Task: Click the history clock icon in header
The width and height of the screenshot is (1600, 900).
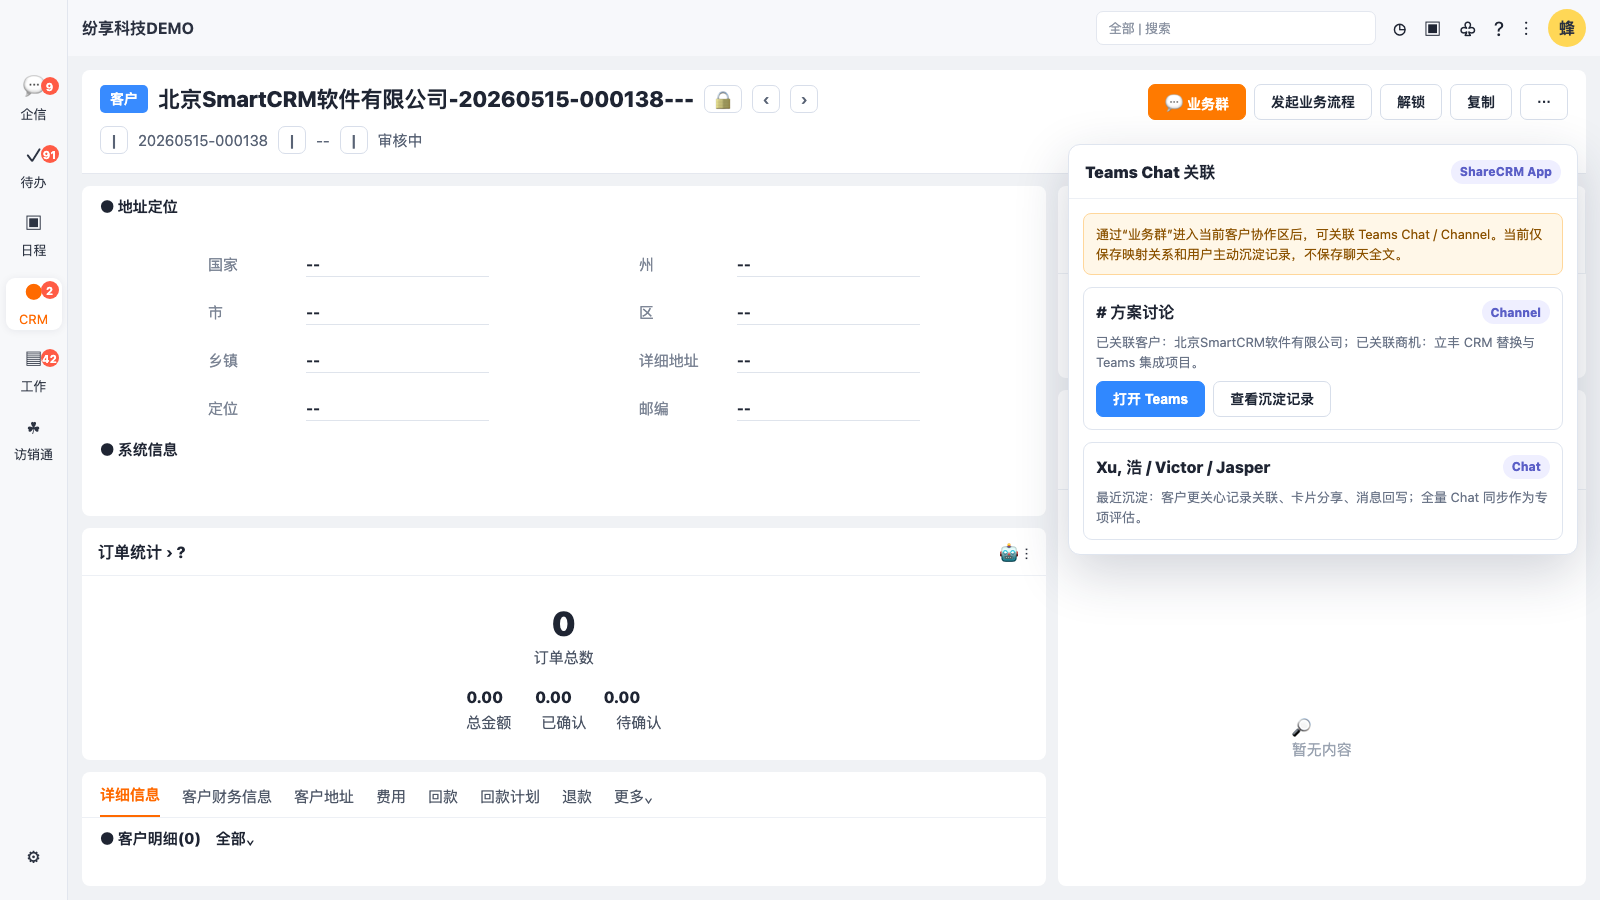Action: click(x=1400, y=29)
